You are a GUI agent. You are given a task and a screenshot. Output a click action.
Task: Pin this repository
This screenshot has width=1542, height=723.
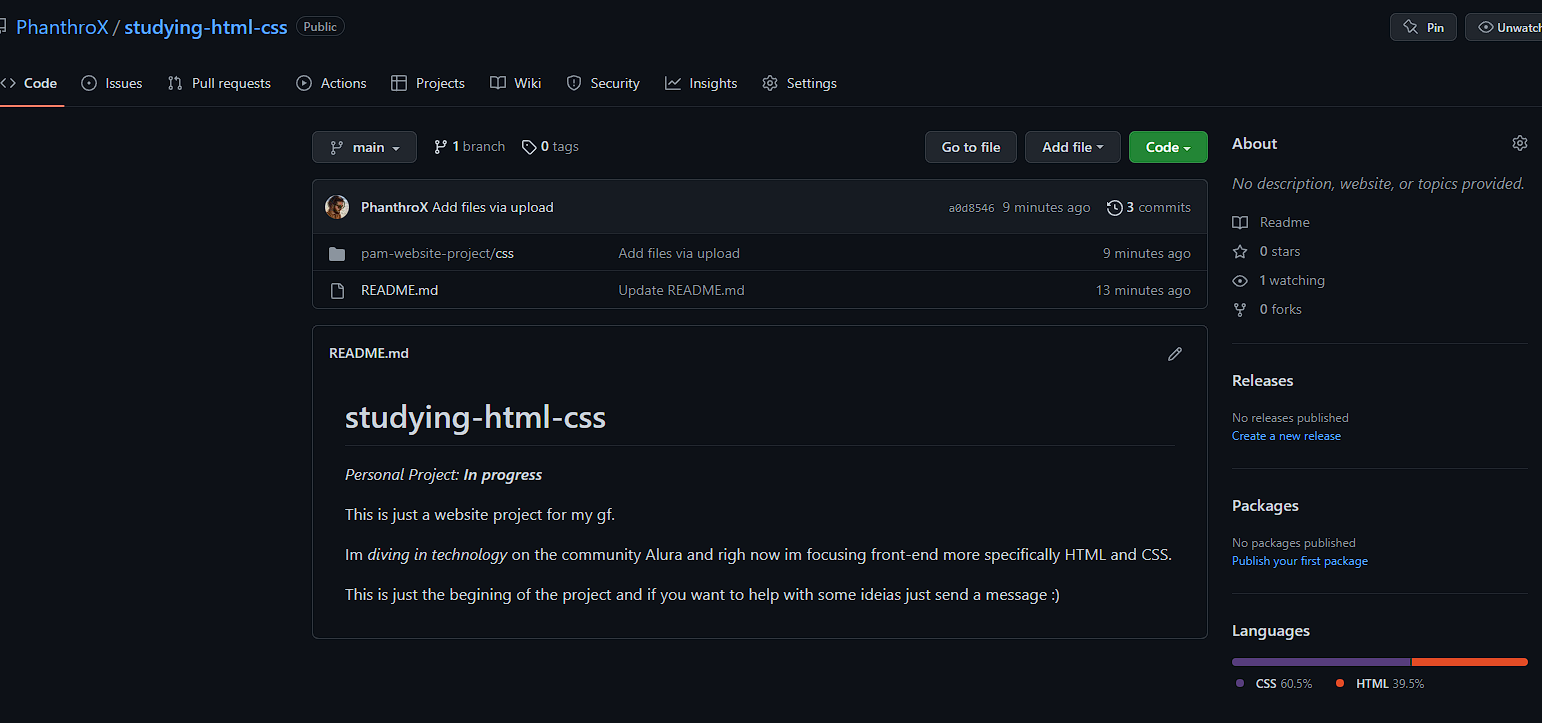(x=1423, y=27)
